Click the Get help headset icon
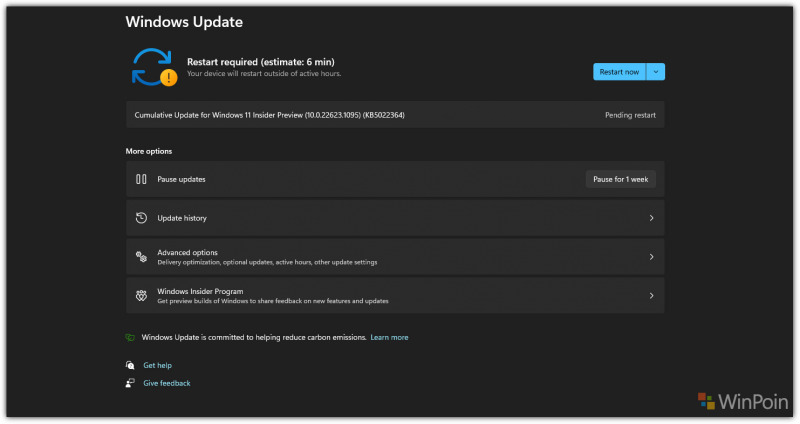 click(x=130, y=365)
